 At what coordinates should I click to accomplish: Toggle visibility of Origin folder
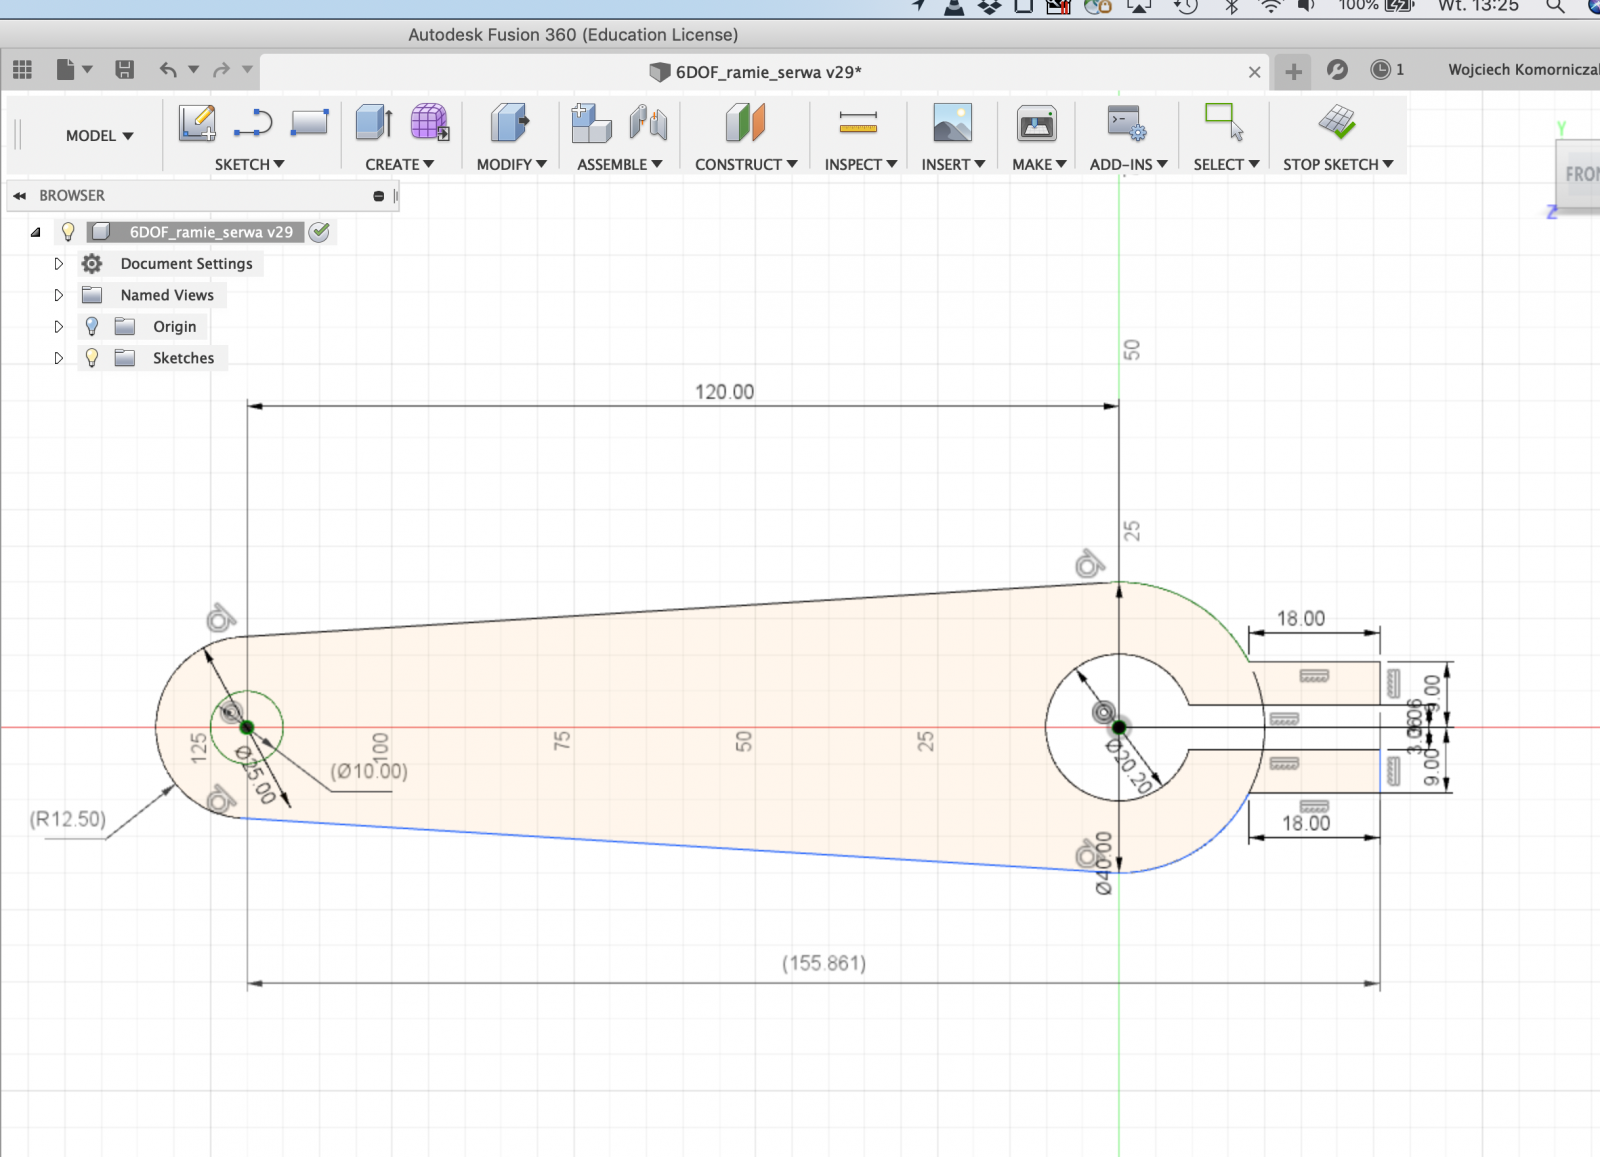point(92,327)
